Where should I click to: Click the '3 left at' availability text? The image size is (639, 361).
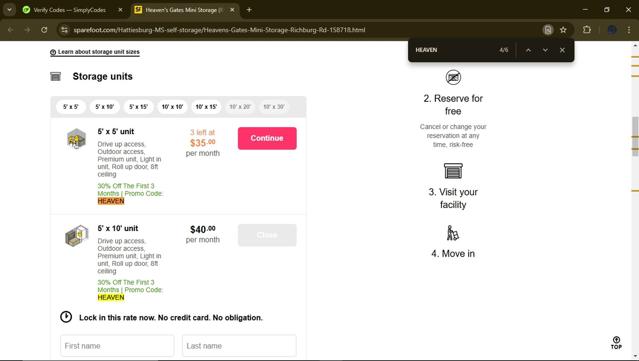coord(203,132)
